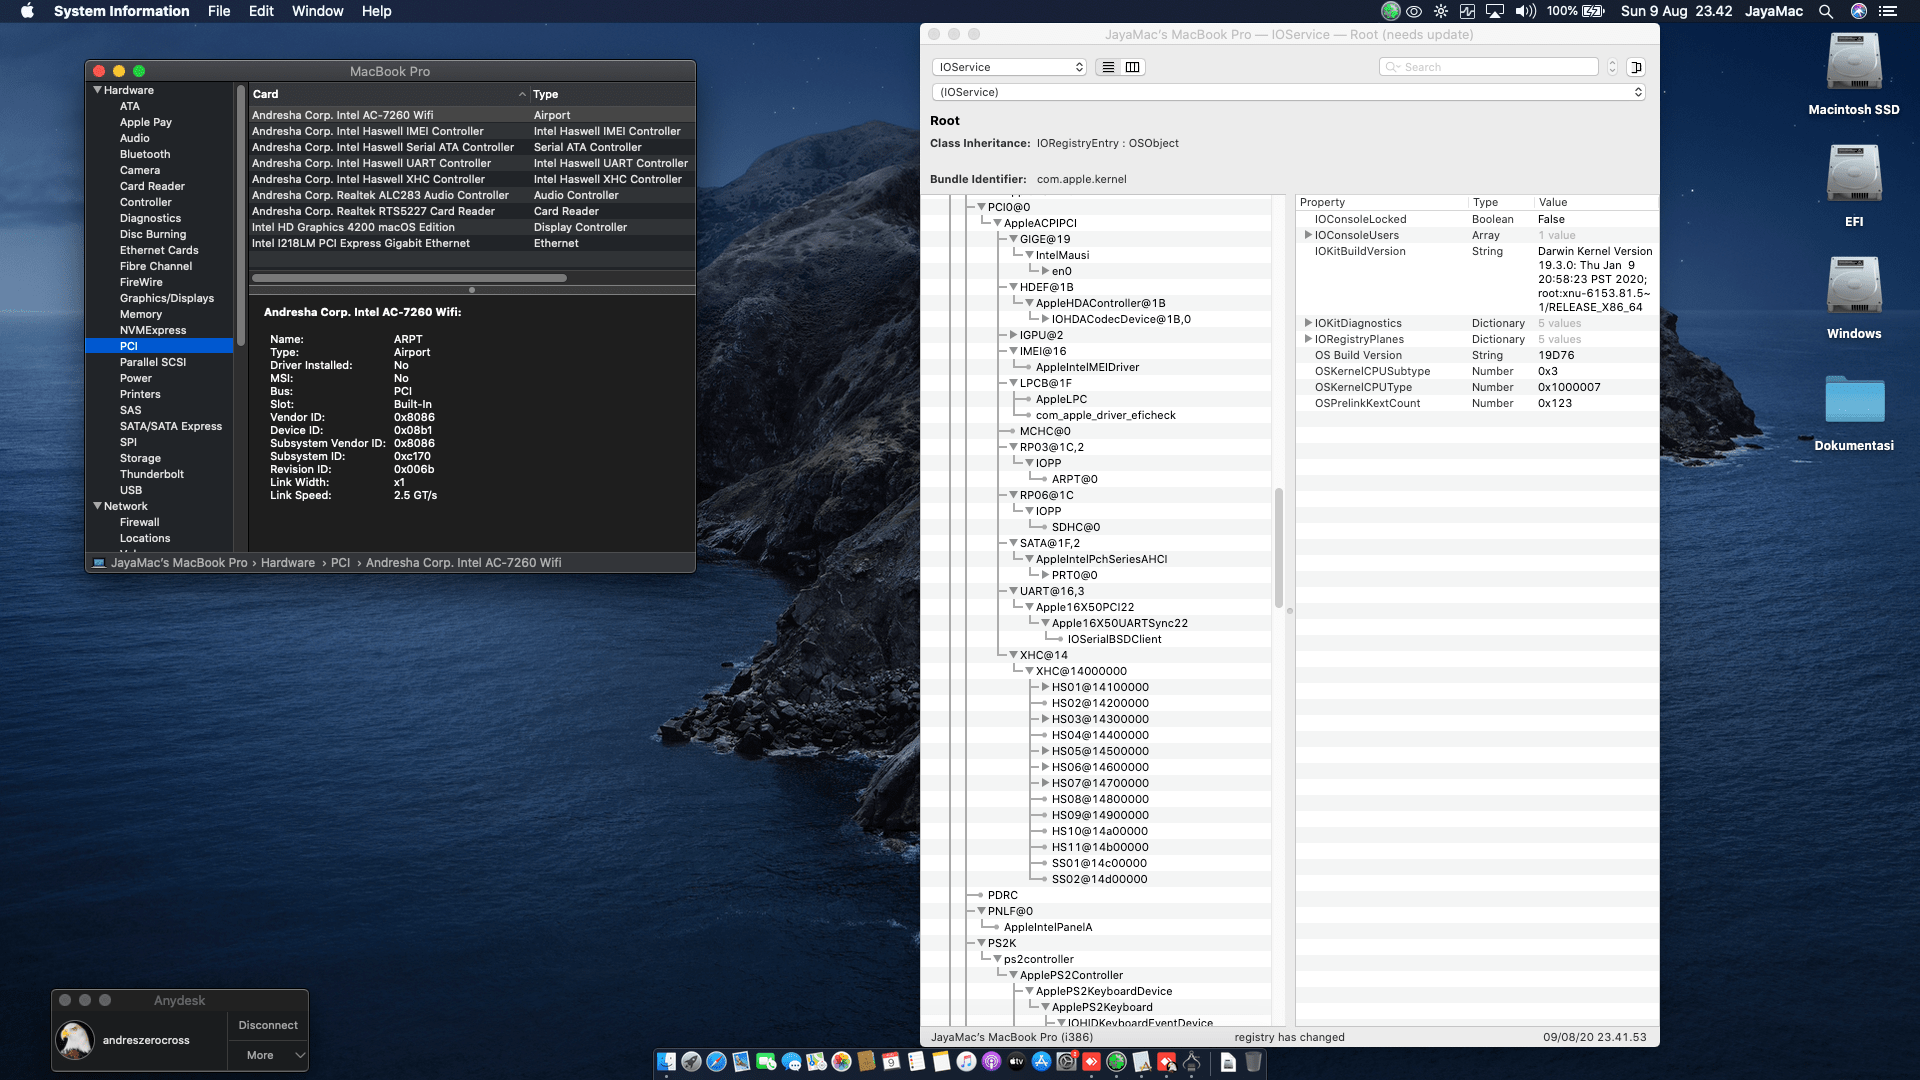
Task: Collapse the Hardware section in sidebar
Action: coord(97,90)
